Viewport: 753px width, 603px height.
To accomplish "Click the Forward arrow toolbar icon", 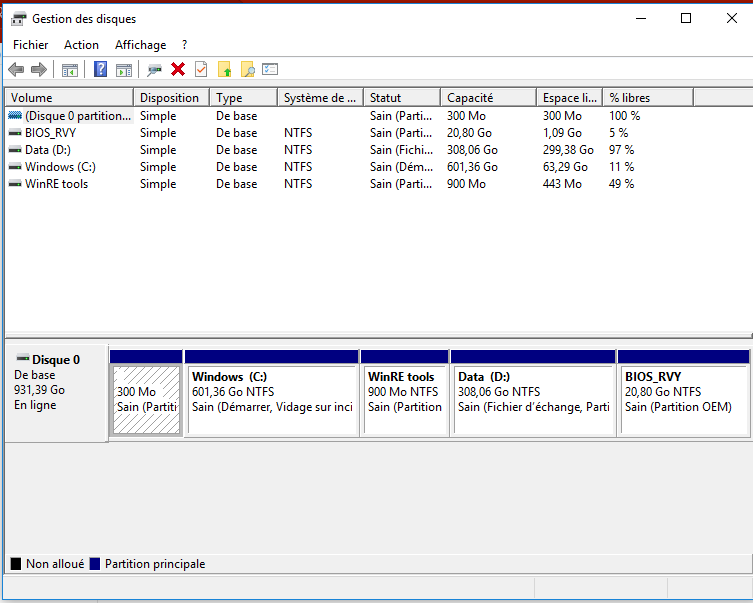I will tap(39, 70).
